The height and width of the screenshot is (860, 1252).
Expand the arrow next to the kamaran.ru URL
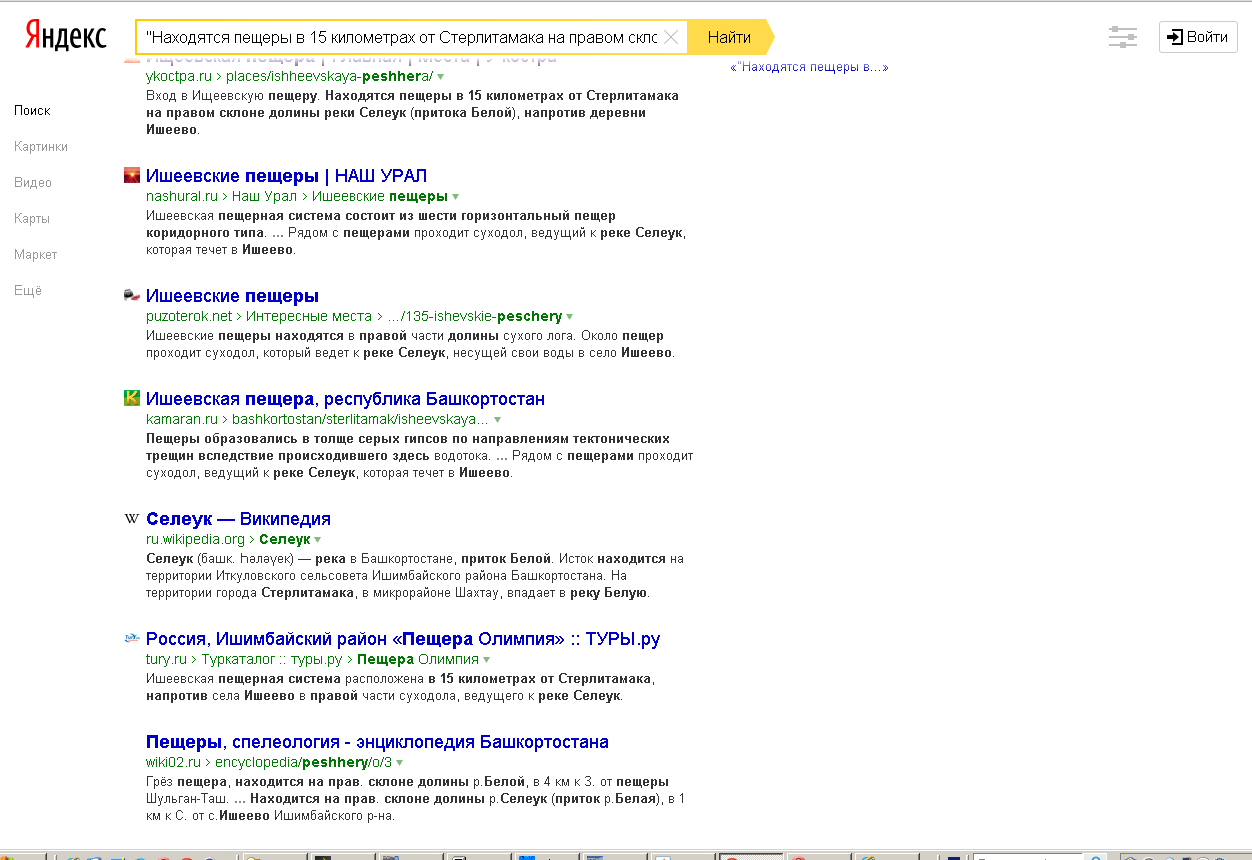(x=497, y=420)
